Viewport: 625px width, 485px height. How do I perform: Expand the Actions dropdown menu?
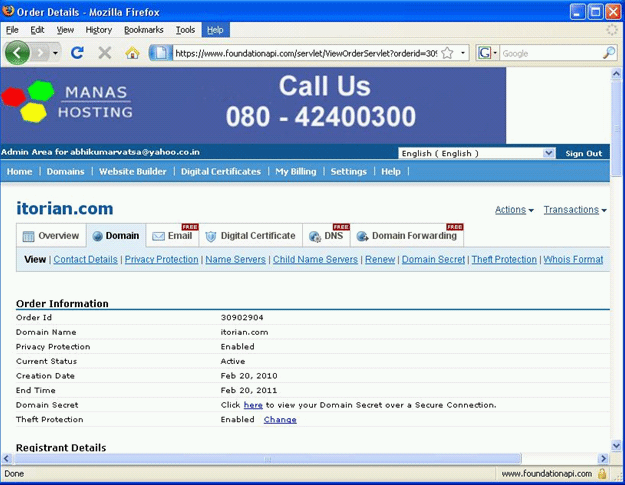click(x=514, y=210)
